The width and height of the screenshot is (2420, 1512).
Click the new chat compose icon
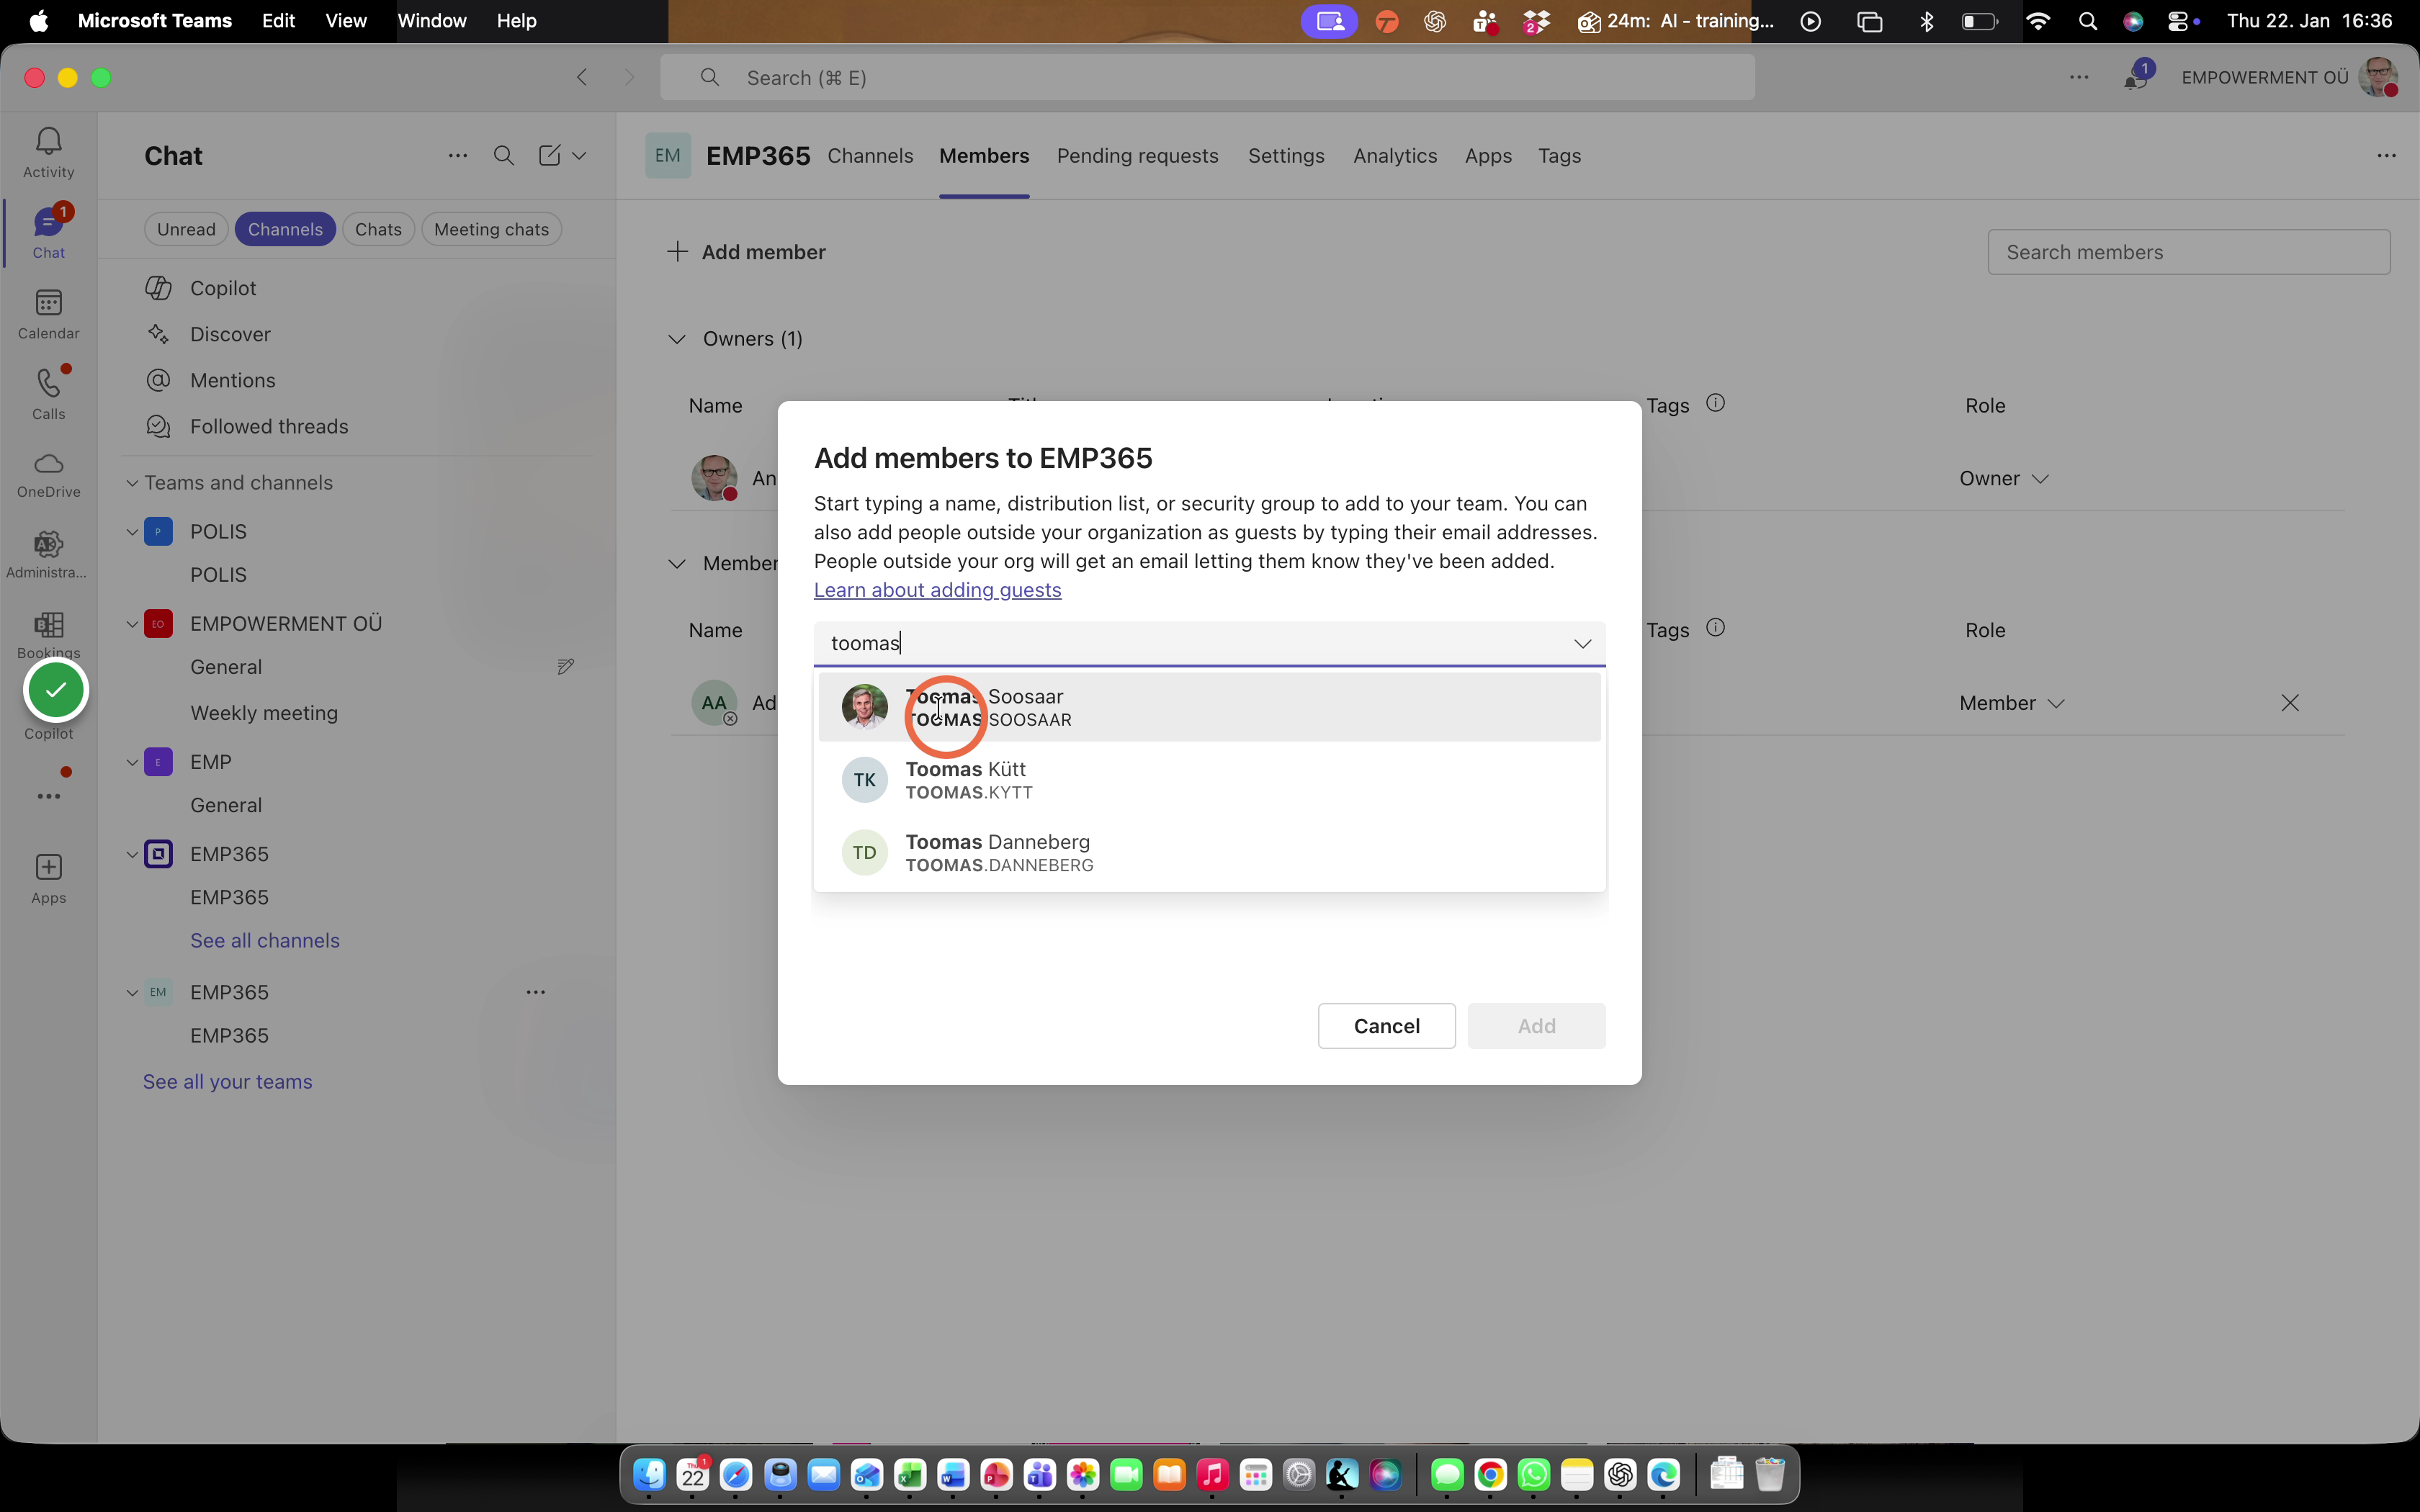tap(549, 155)
